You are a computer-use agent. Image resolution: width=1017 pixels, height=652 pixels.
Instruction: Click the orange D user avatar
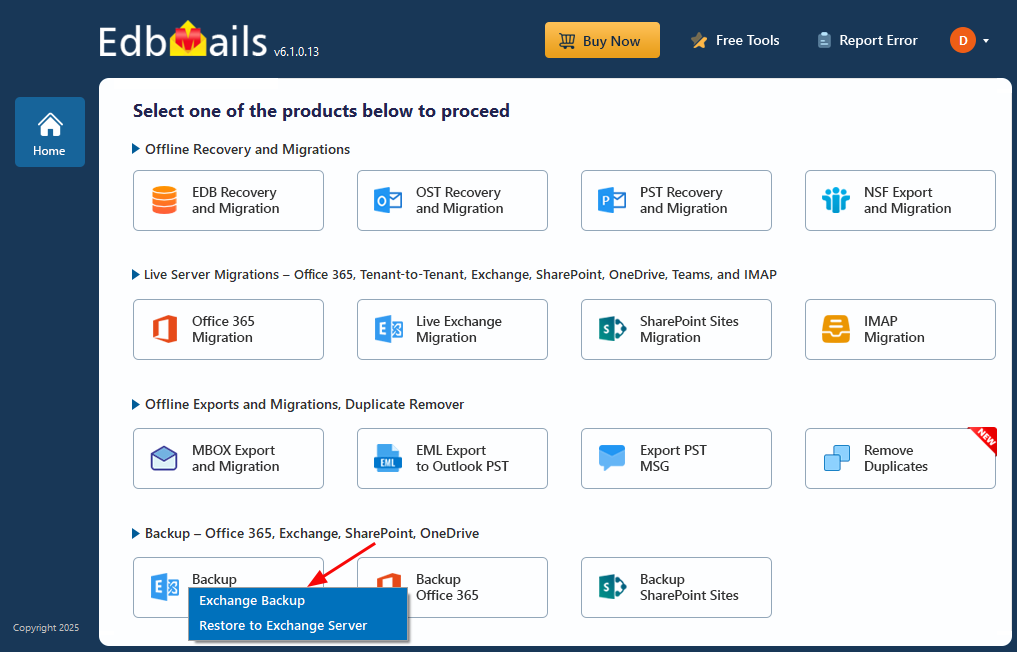pos(963,40)
